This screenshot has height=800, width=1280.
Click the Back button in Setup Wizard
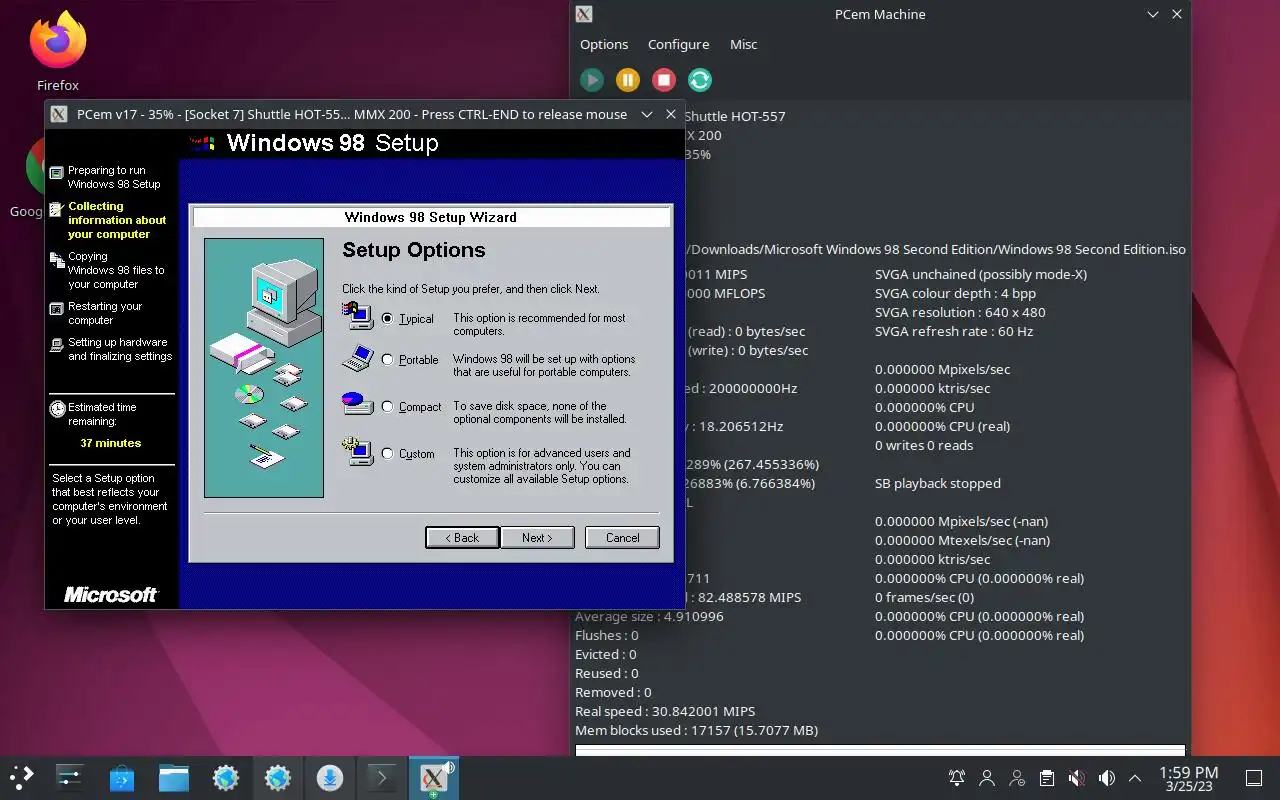(x=462, y=538)
